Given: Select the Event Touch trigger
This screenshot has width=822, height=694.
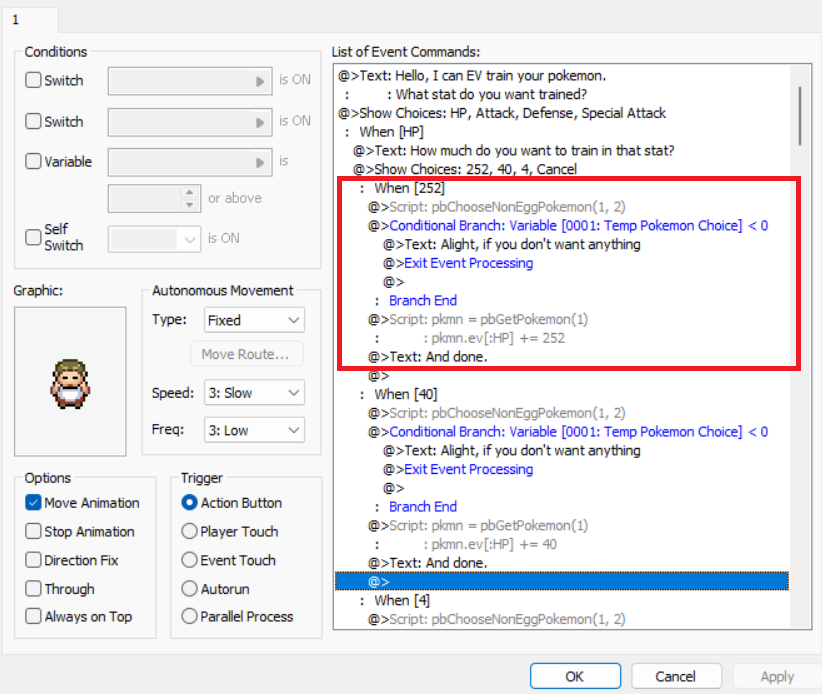Looking at the screenshot, I should tap(189, 560).
